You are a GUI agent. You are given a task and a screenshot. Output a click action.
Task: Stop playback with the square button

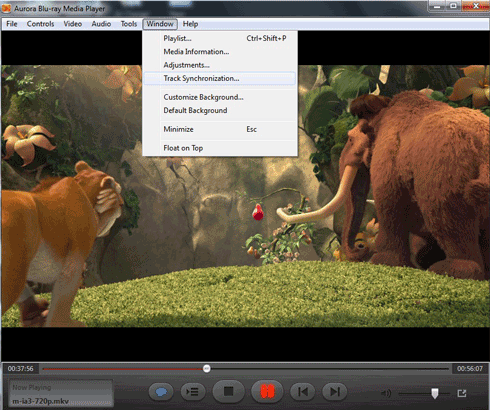[x=228, y=391]
